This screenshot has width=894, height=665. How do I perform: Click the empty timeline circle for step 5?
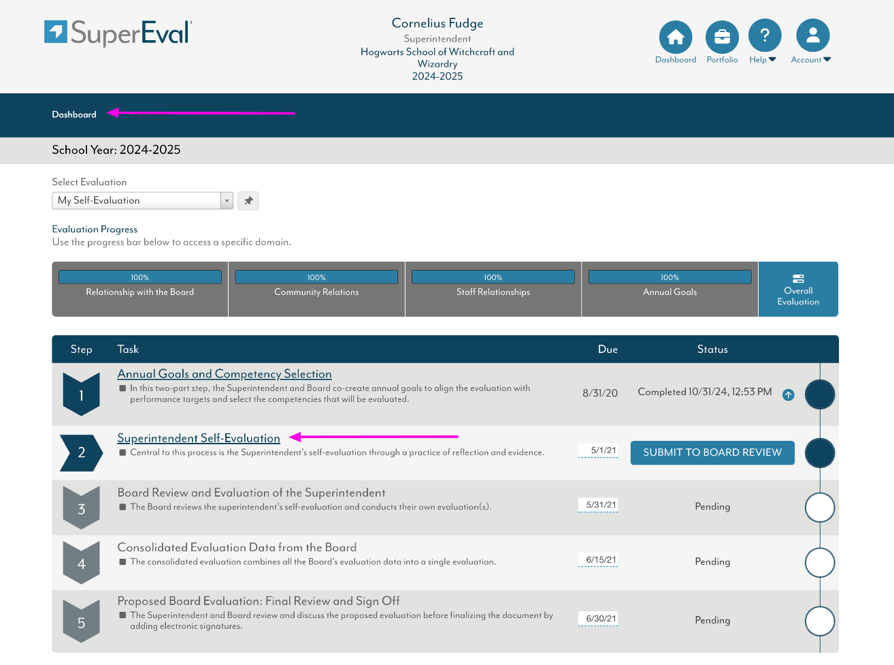click(820, 621)
